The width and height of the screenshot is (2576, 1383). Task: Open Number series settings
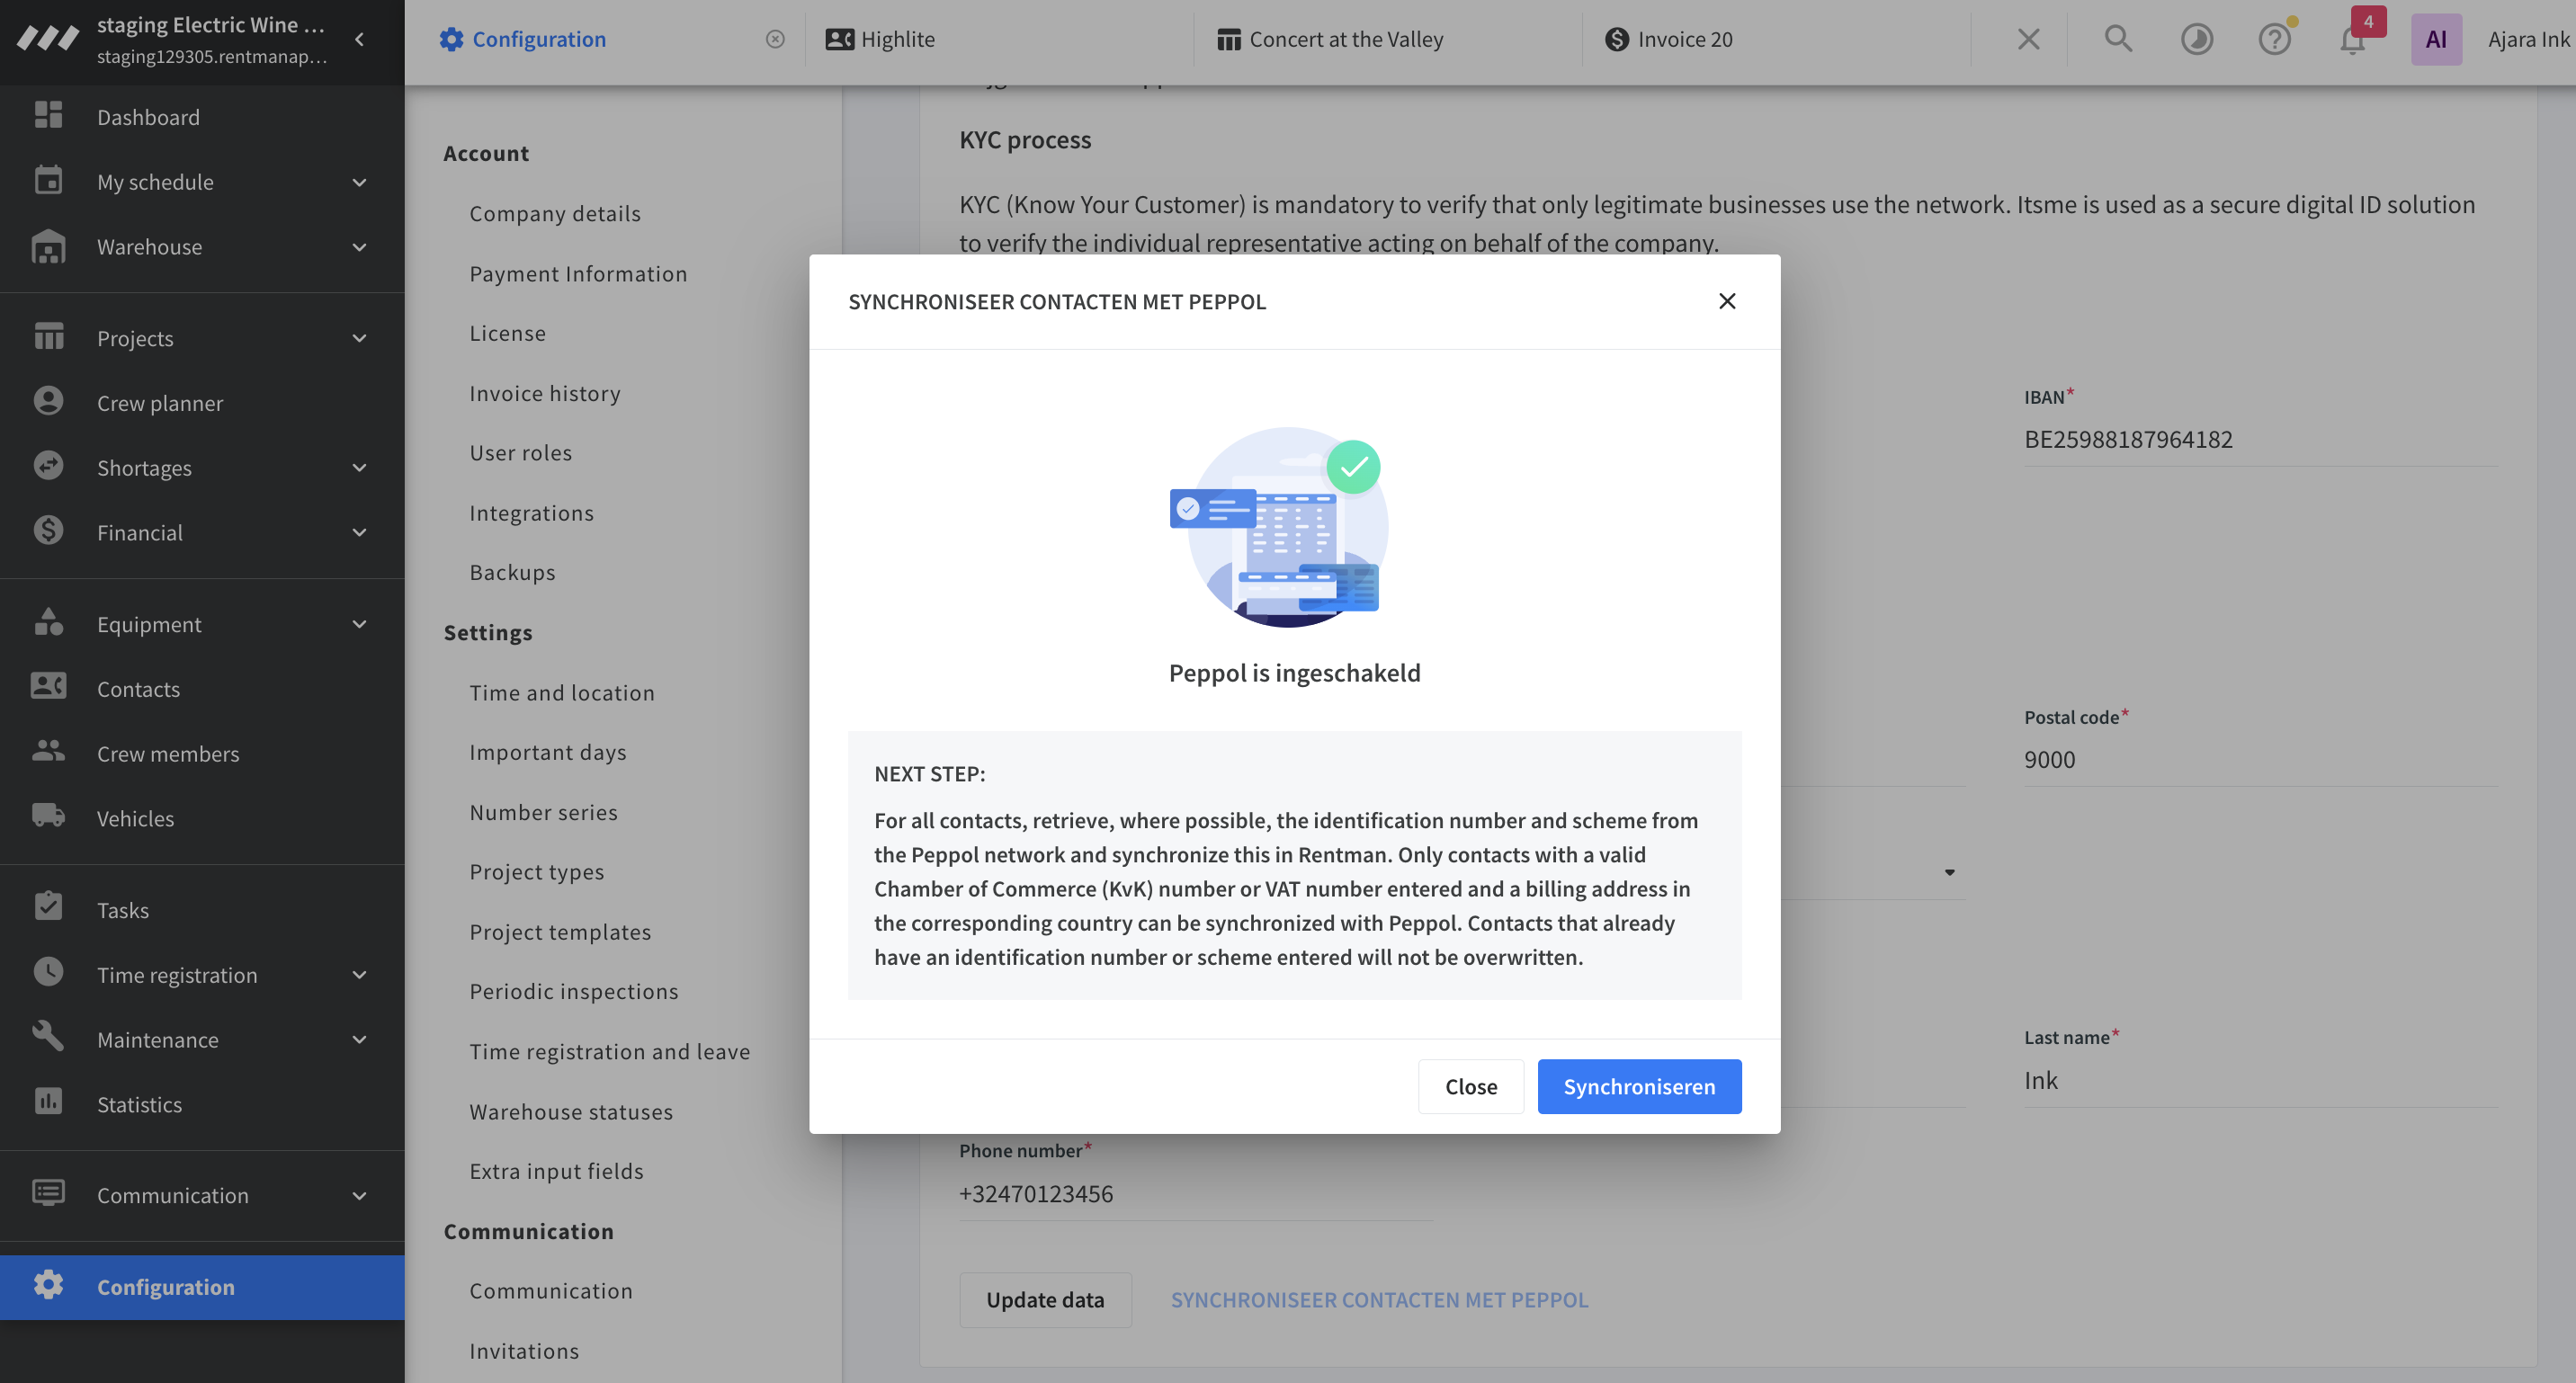(544, 811)
